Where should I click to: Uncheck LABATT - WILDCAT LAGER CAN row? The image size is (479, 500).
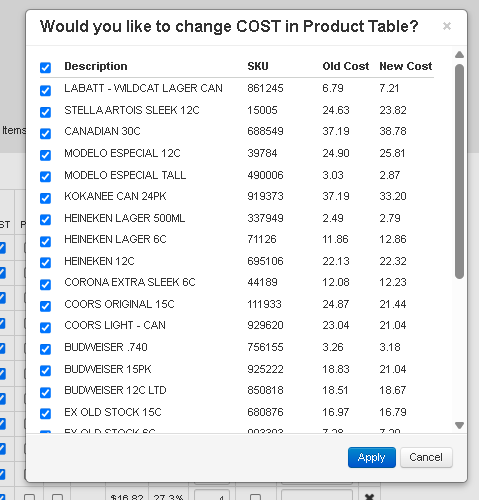coord(45,90)
